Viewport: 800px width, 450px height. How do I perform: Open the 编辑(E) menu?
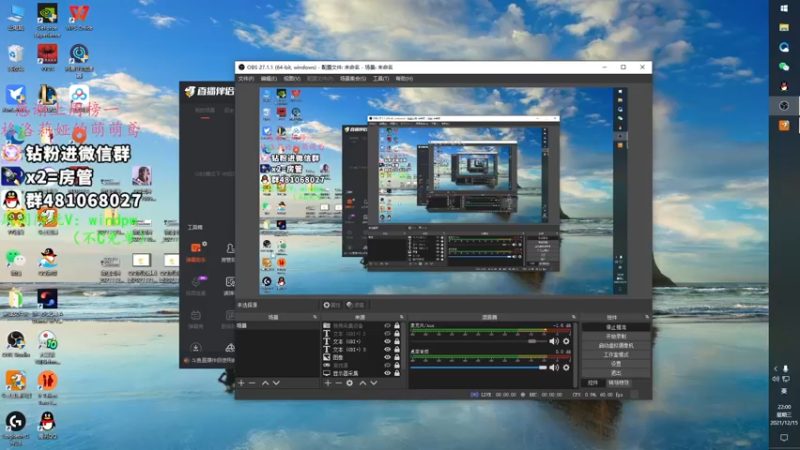click(269, 79)
